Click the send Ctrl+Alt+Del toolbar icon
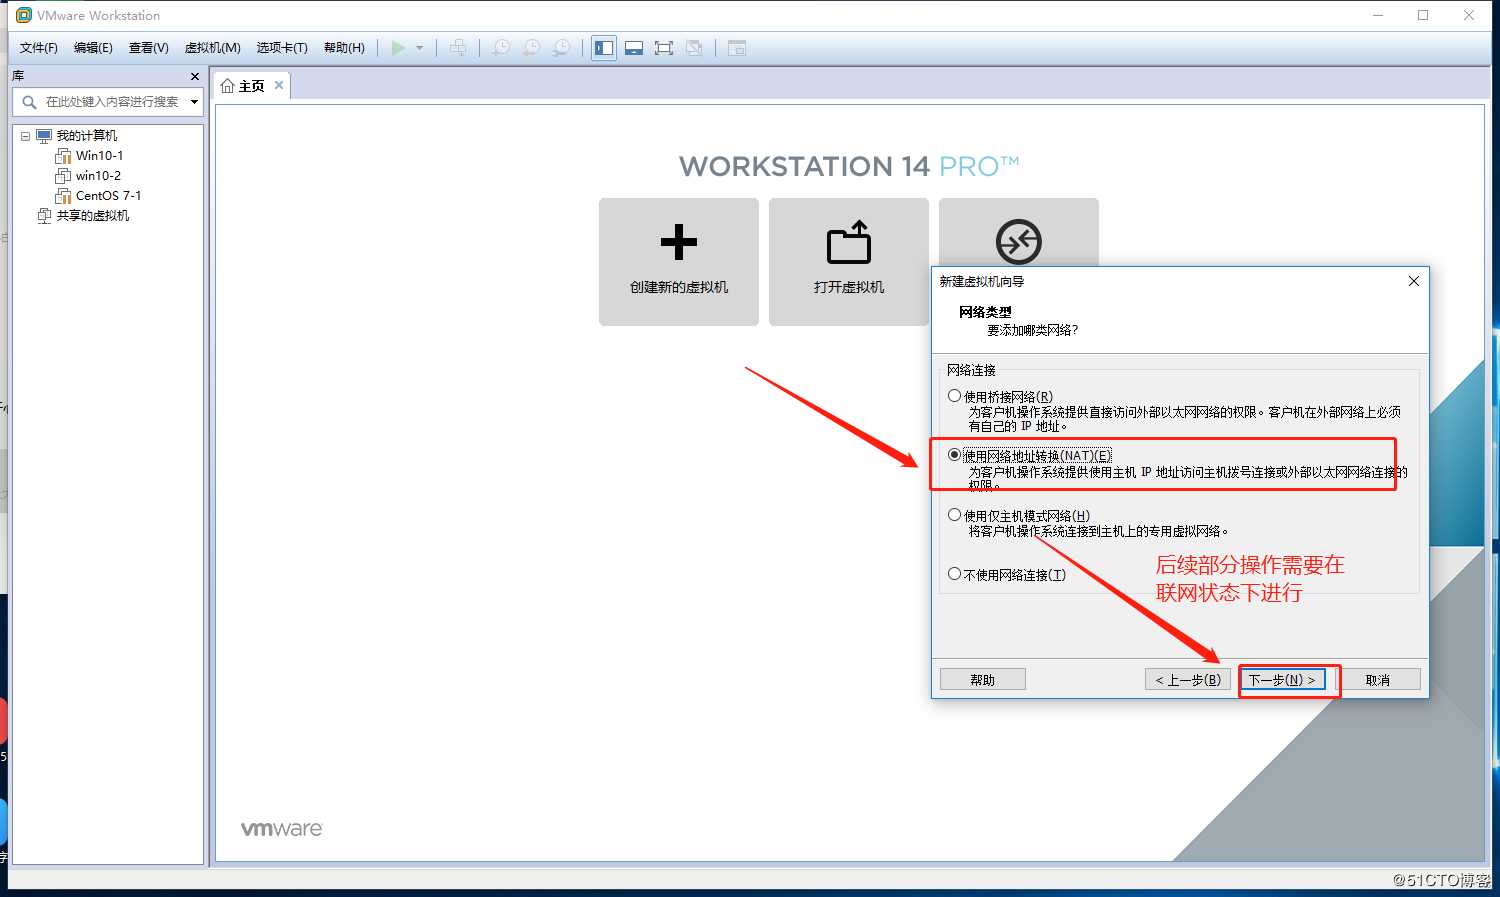This screenshot has height=897, width=1500. 458,48
